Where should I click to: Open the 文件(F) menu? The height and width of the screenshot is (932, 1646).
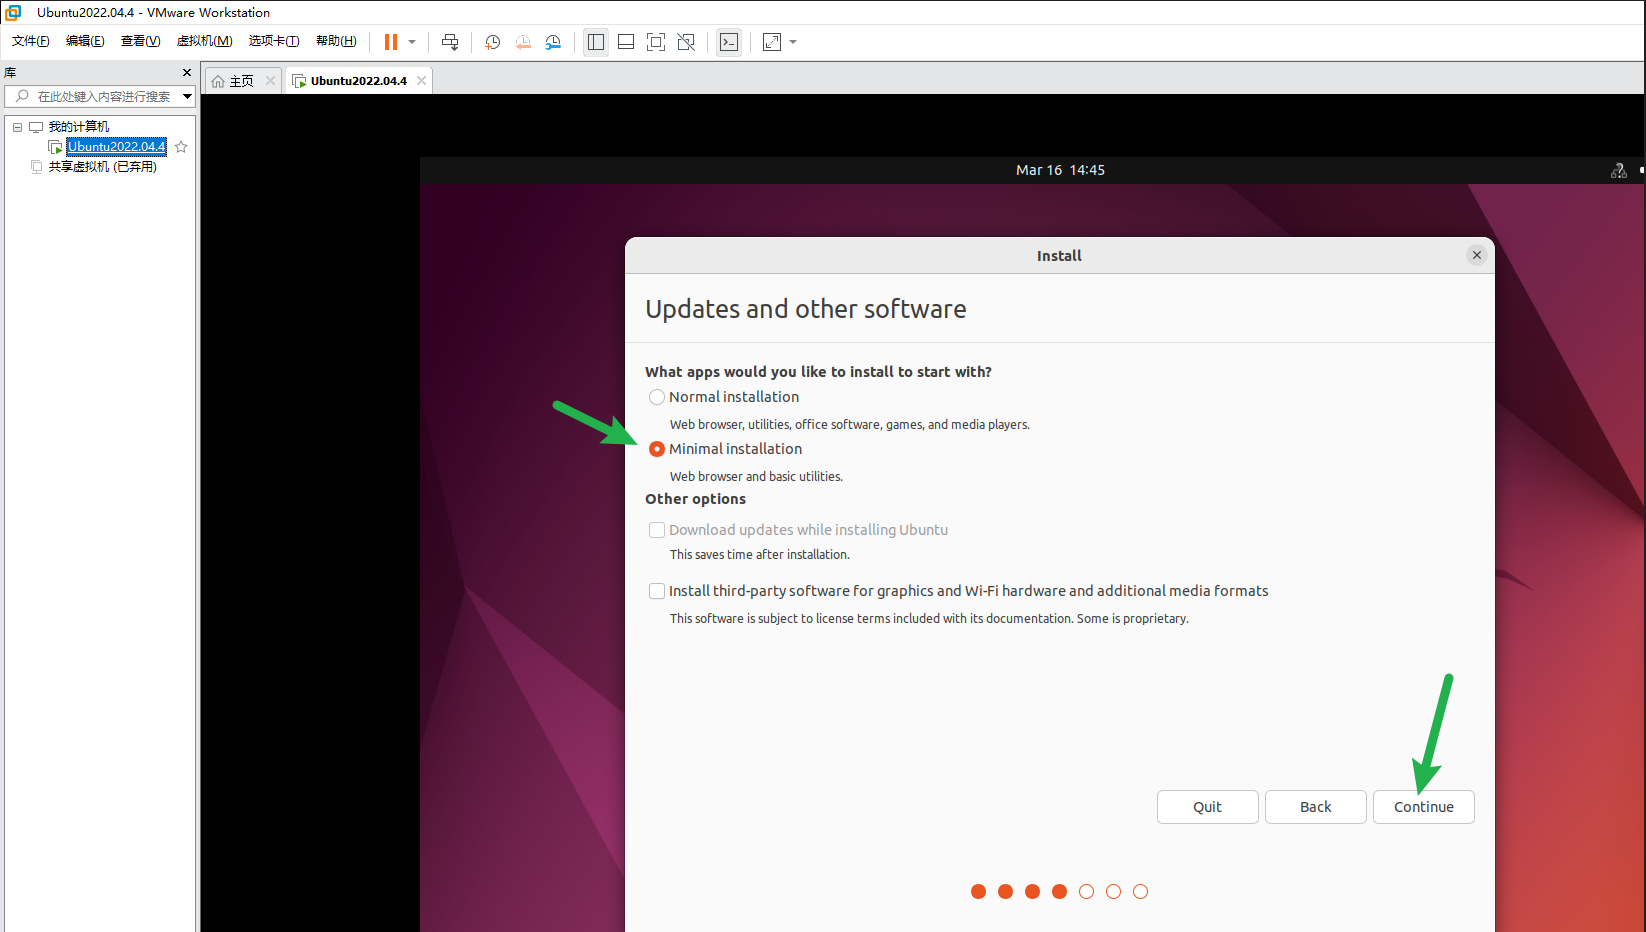pos(31,41)
